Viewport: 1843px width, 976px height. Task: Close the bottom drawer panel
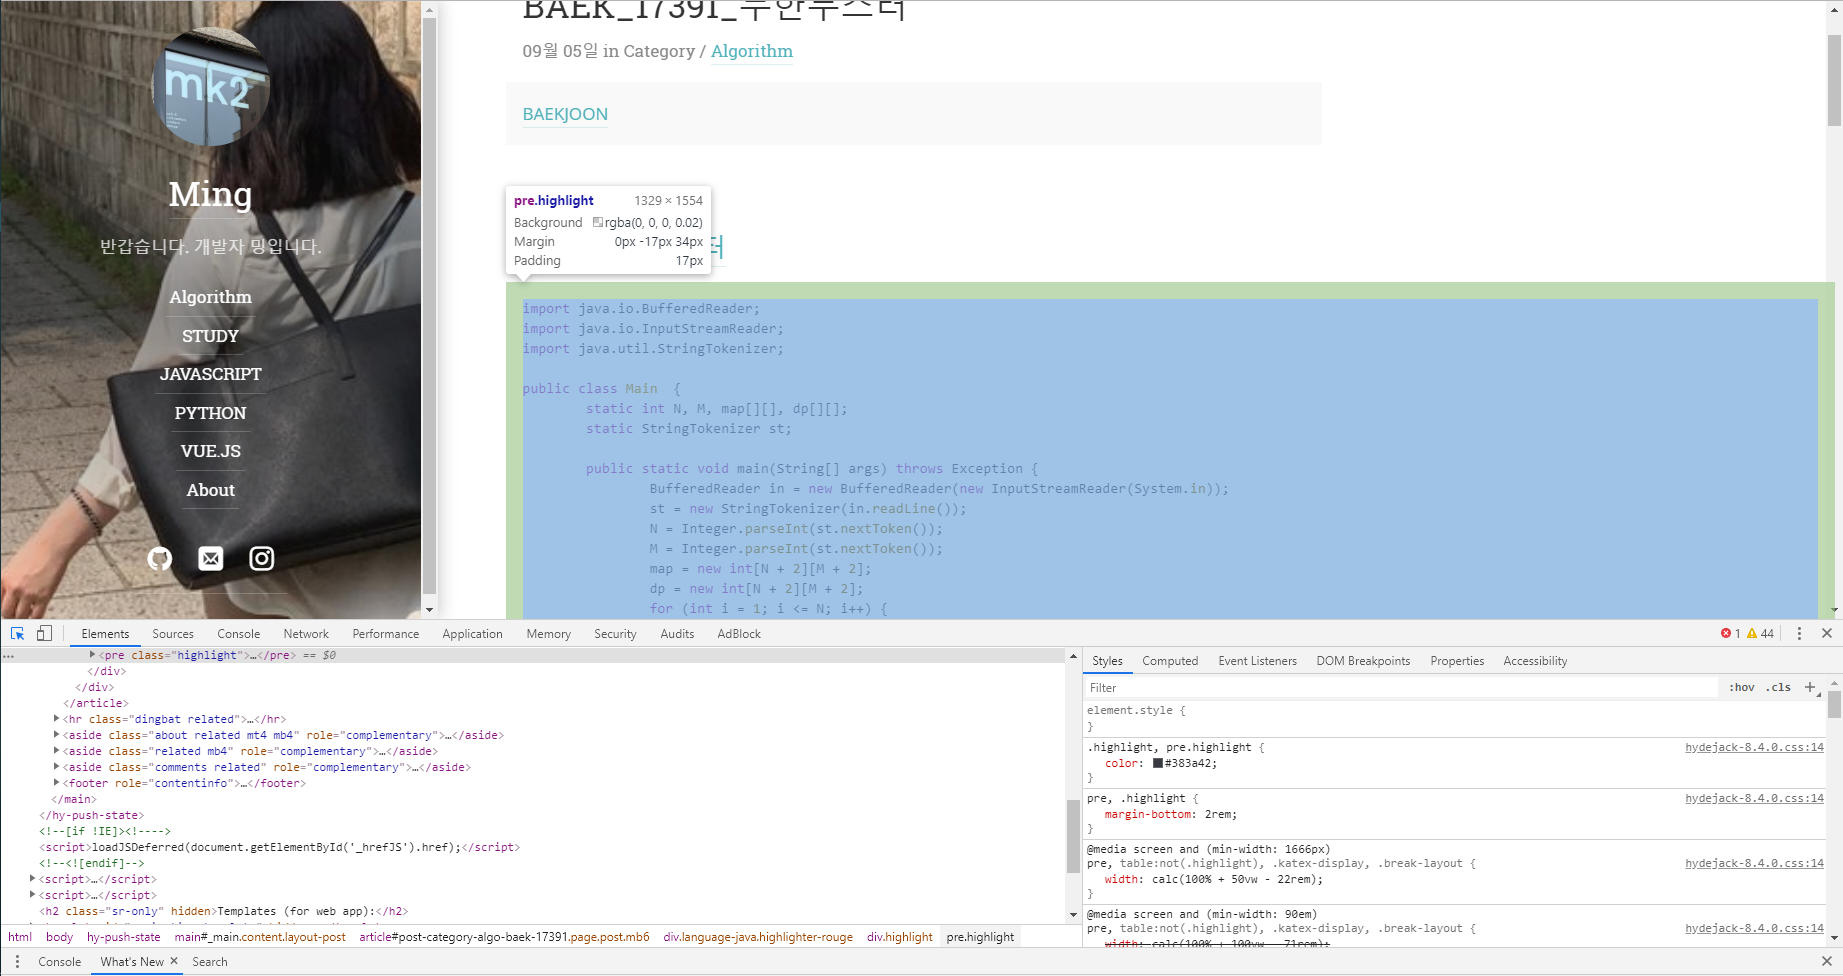pos(1827,961)
